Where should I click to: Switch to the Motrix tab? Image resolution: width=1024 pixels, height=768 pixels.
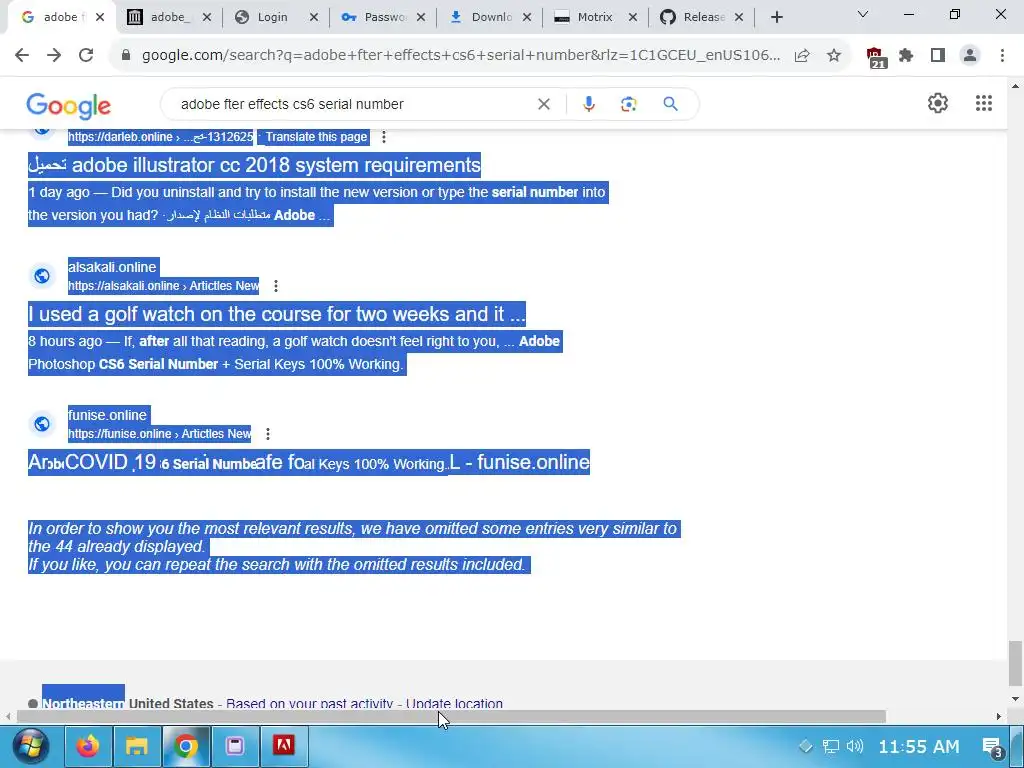point(594,17)
